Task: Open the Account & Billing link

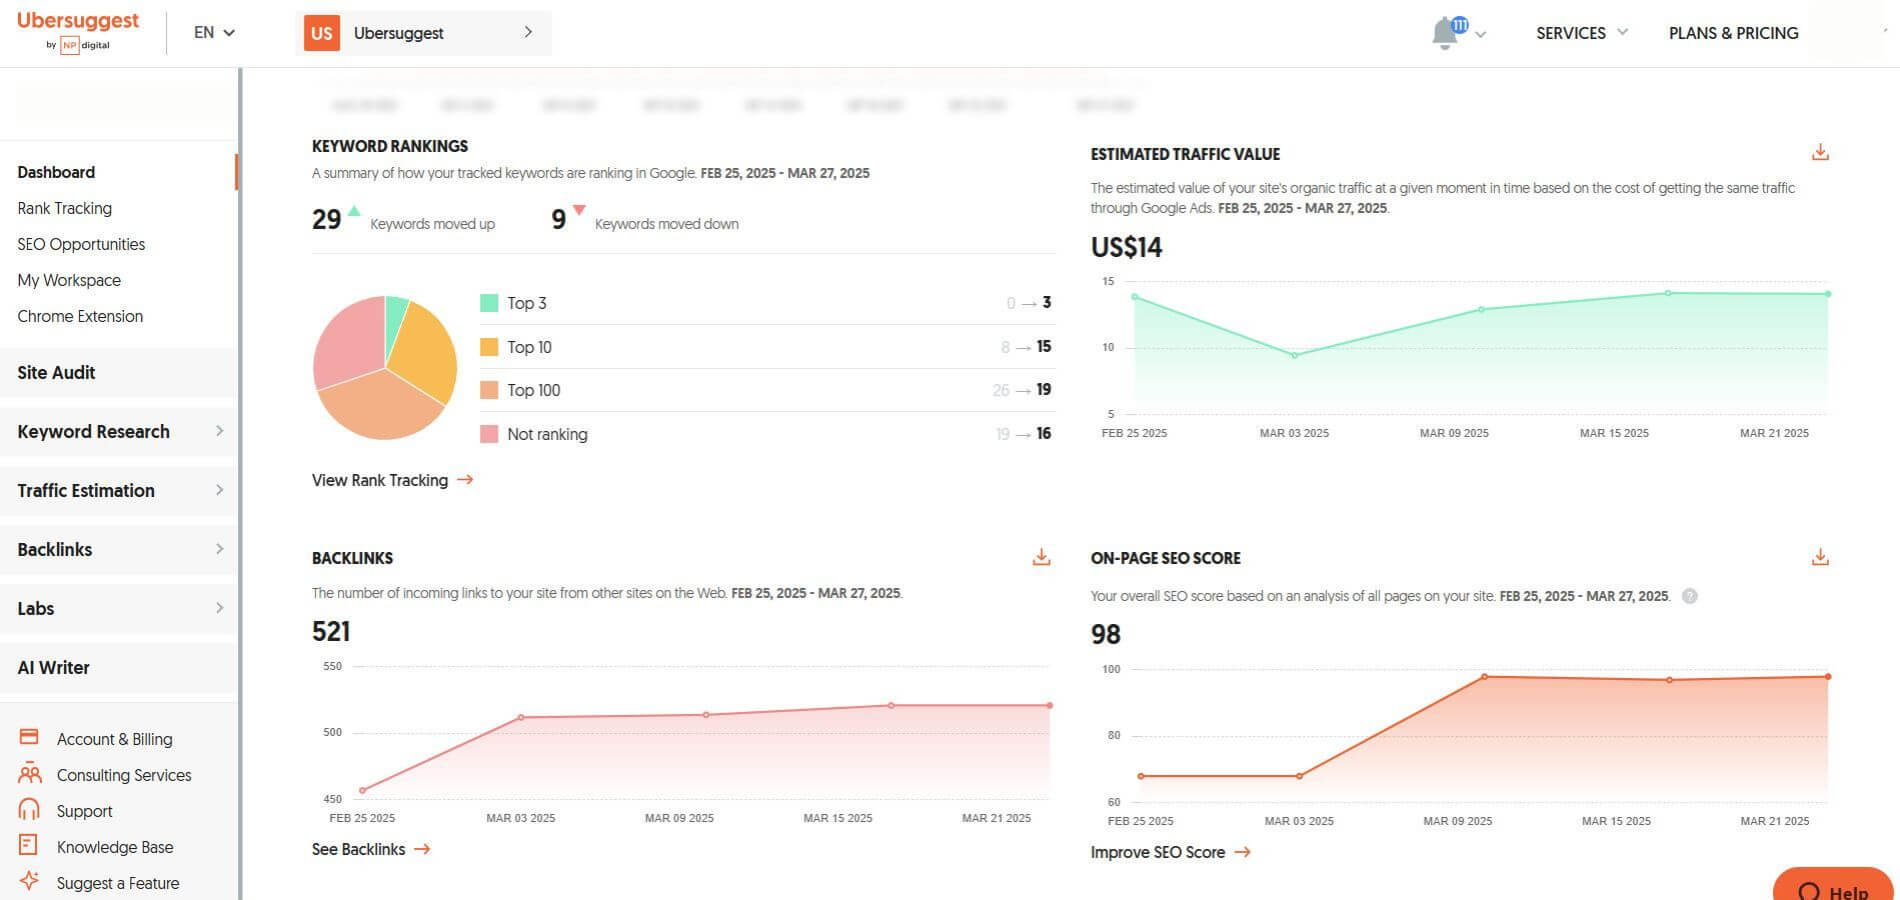Action: [114, 739]
